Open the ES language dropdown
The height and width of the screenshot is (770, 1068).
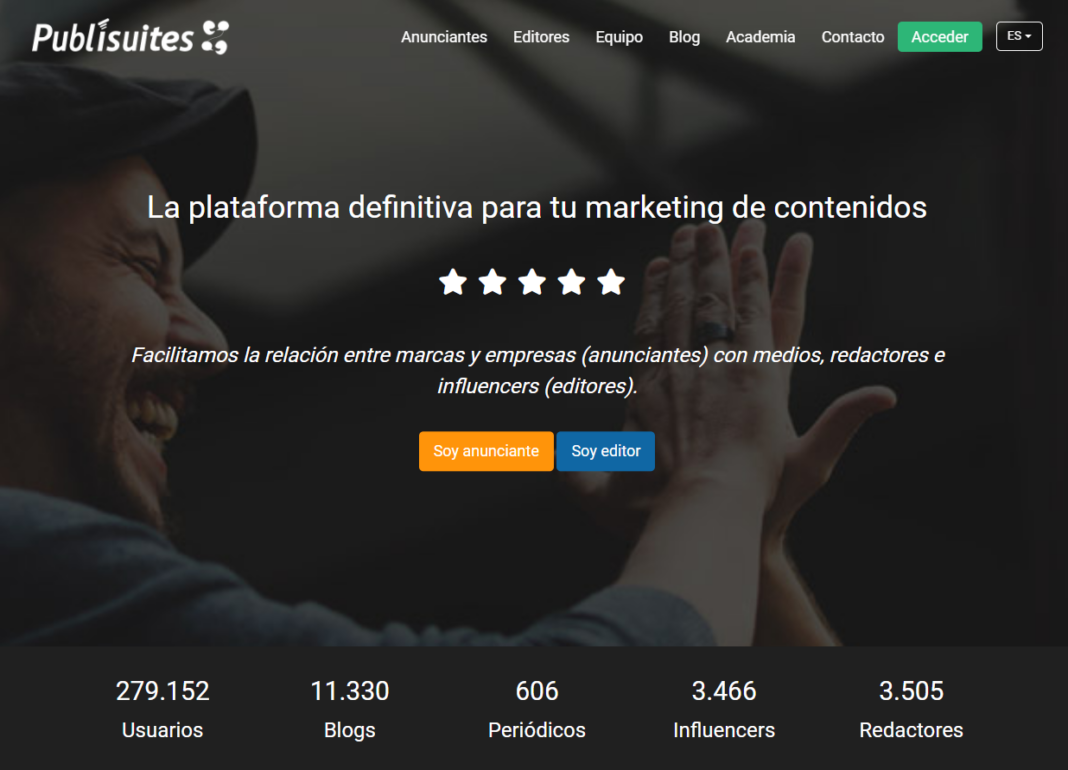click(x=1019, y=36)
